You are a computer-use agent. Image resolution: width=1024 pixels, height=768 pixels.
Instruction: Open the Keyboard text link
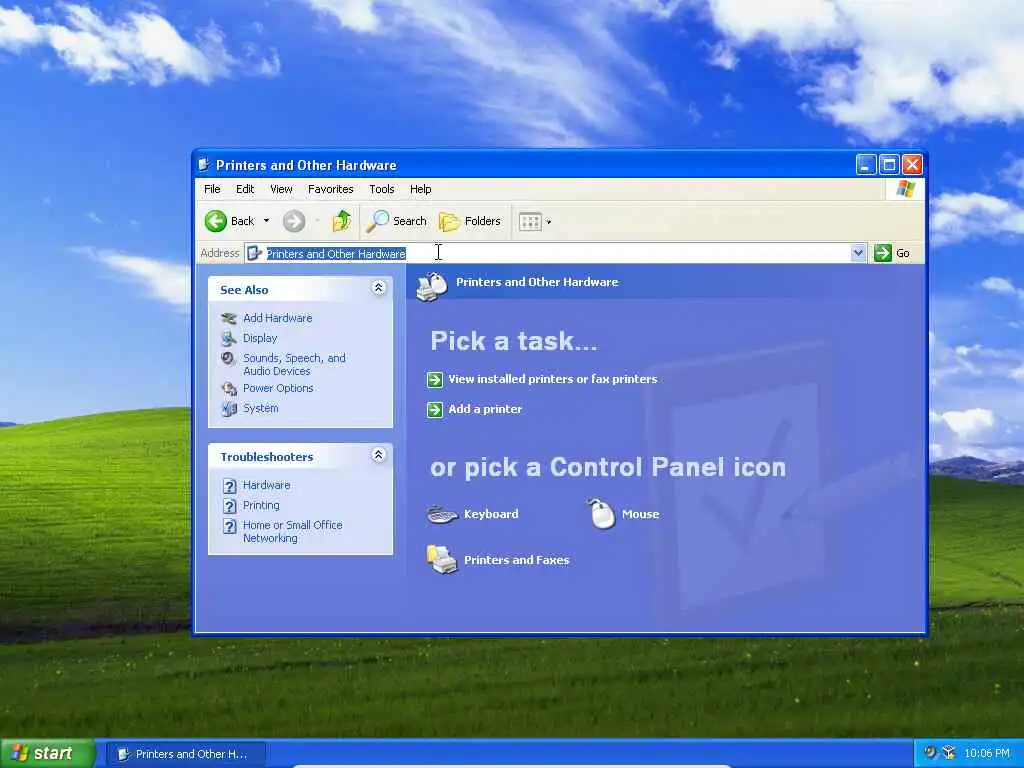tap(491, 514)
